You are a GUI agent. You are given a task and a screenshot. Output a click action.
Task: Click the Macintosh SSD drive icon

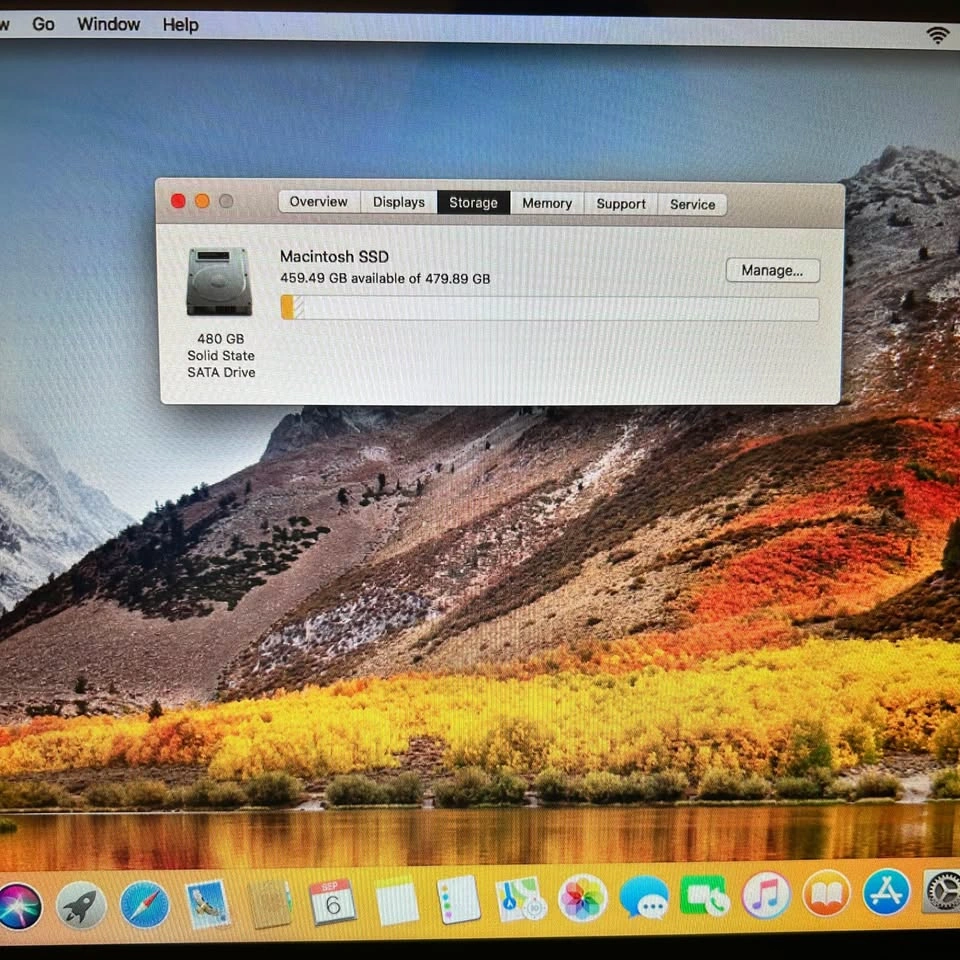pos(219,281)
